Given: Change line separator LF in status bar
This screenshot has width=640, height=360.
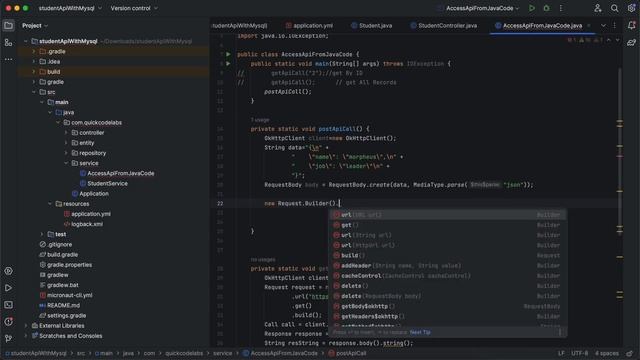Looking at the screenshot, I should click(561, 353).
